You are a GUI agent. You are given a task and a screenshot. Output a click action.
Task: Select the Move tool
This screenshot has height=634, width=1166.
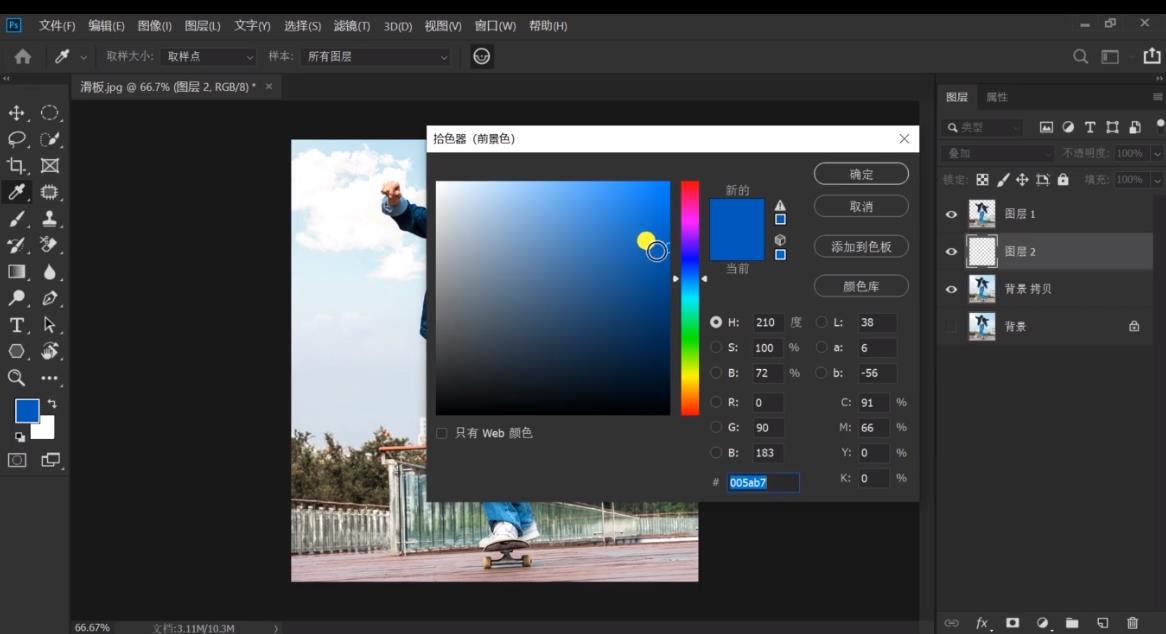pyautogui.click(x=17, y=113)
